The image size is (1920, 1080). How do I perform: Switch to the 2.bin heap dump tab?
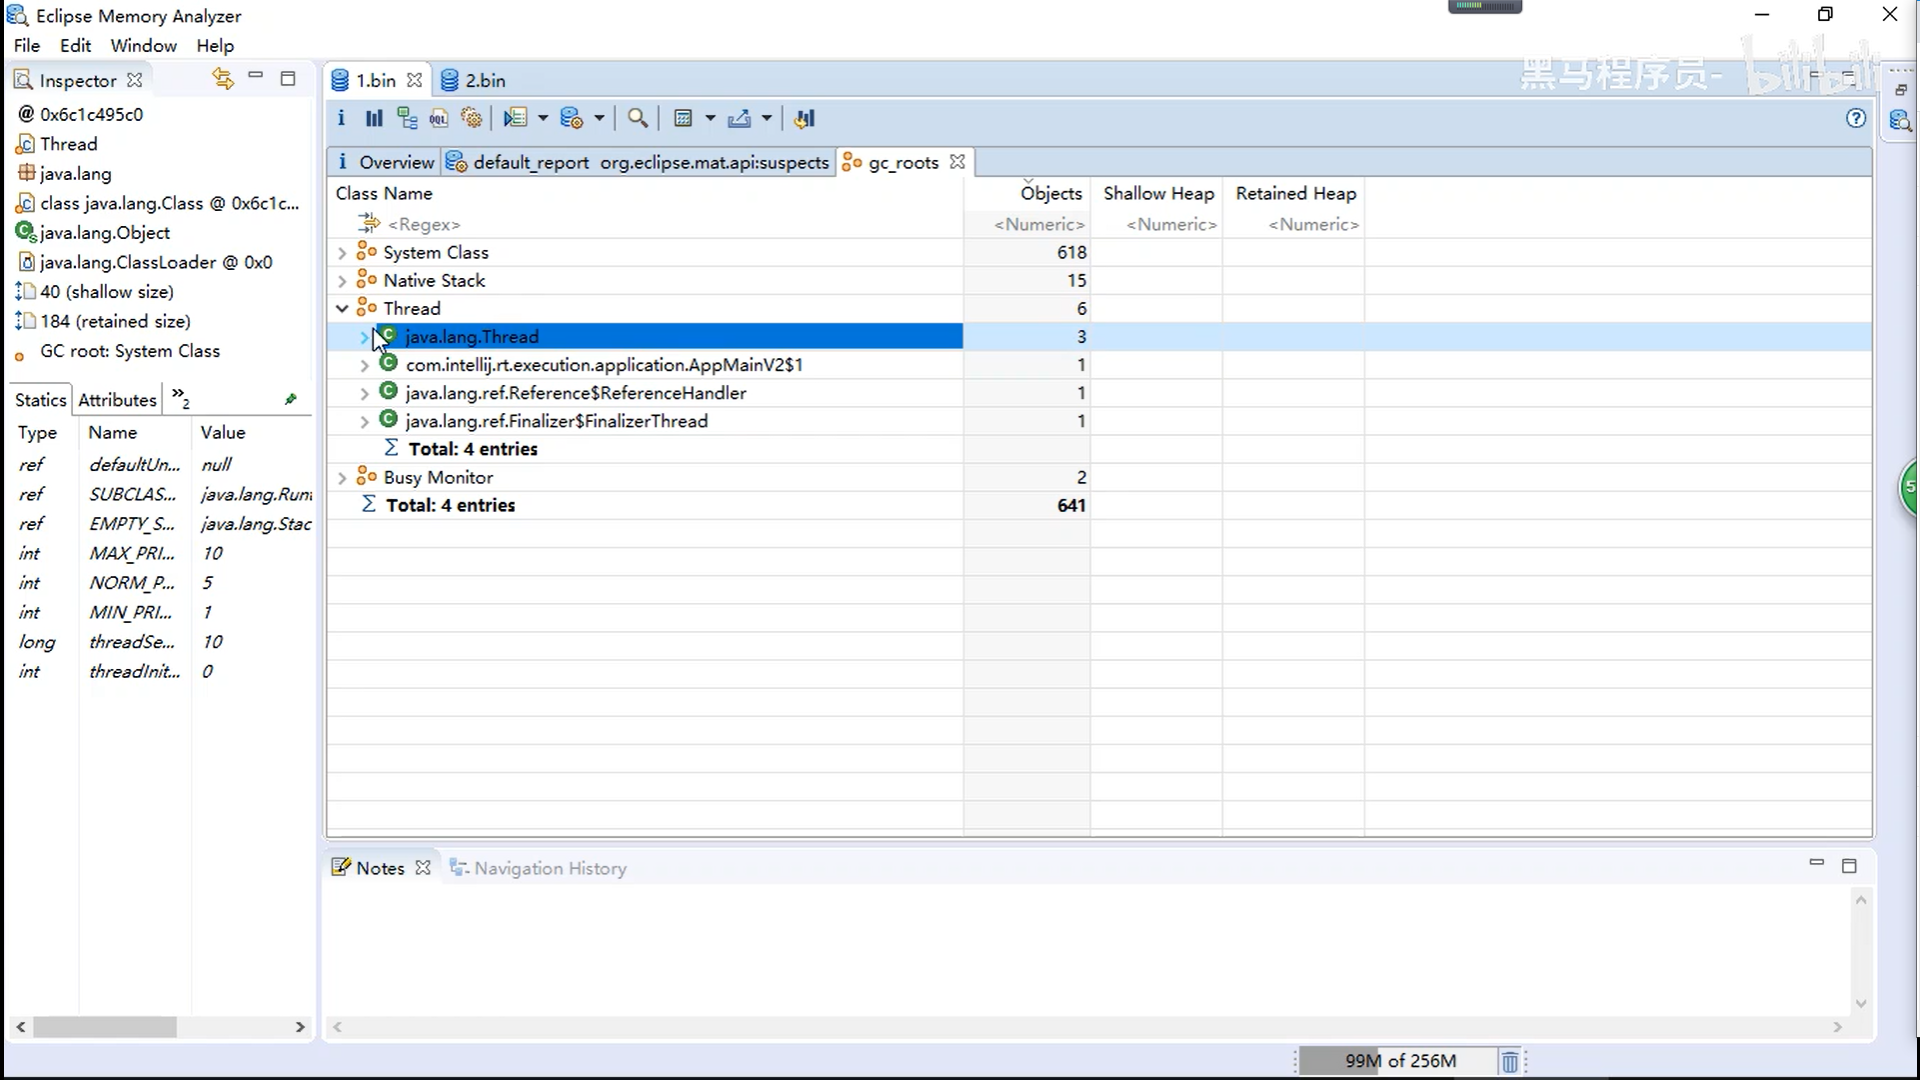coord(484,80)
